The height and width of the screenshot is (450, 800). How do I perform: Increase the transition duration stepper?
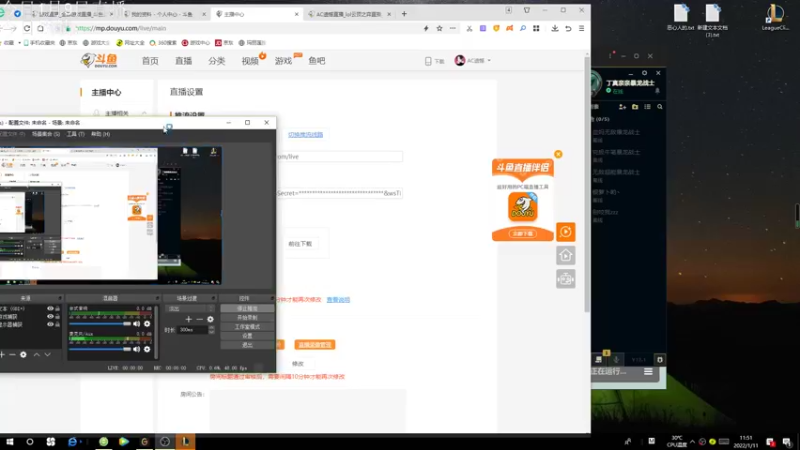pos(212,328)
